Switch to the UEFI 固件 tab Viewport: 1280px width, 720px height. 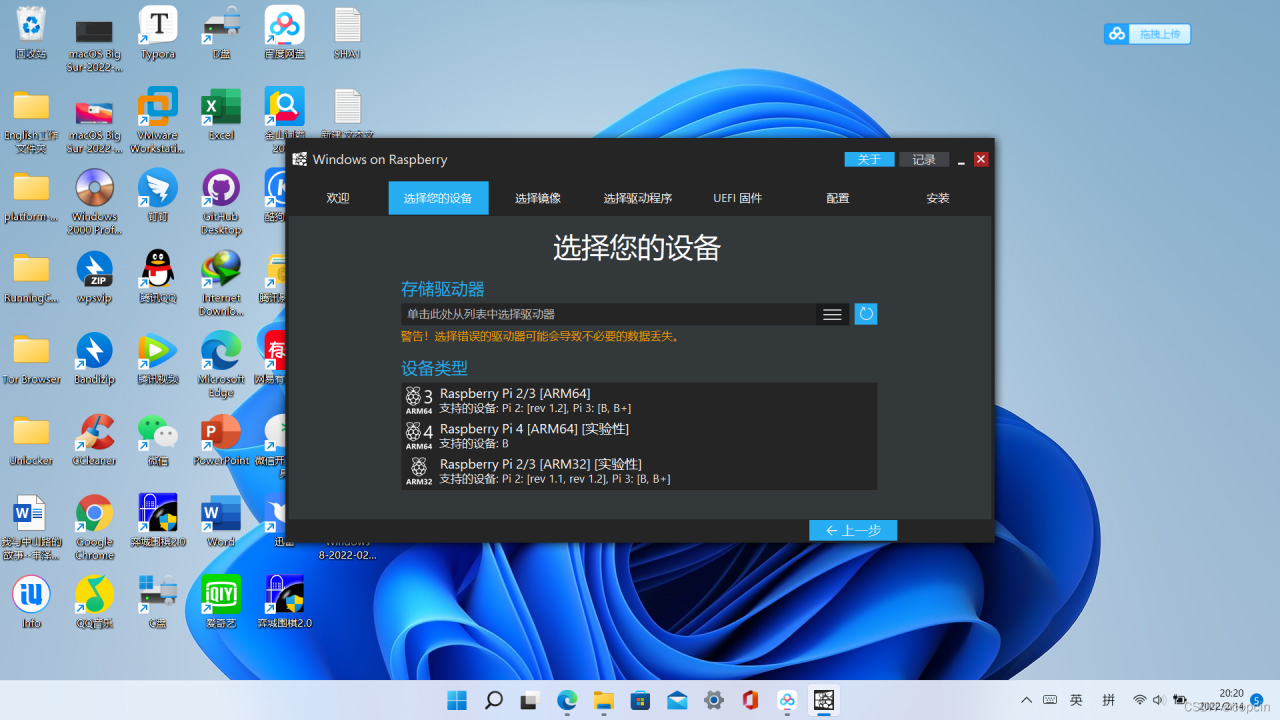[738, 198]
